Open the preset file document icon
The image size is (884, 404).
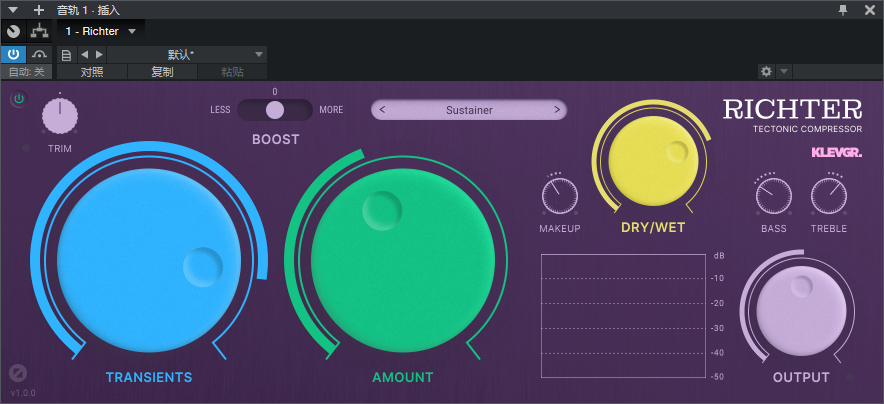point(67,55)
